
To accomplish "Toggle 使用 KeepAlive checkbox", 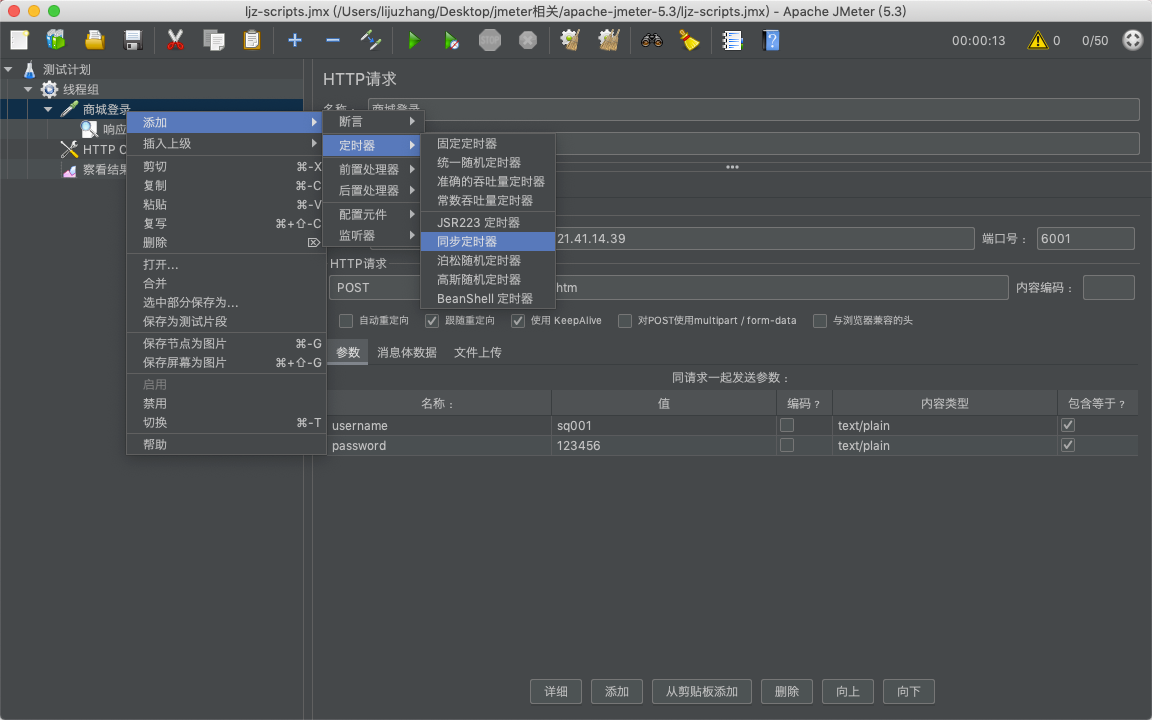I will coord(518,321).
